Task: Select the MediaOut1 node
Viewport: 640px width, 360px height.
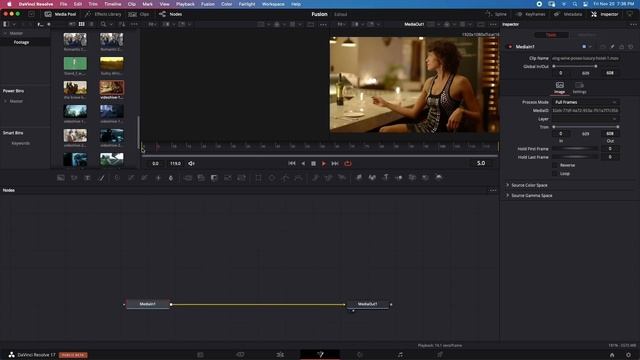Action: [x=368, y=304]
